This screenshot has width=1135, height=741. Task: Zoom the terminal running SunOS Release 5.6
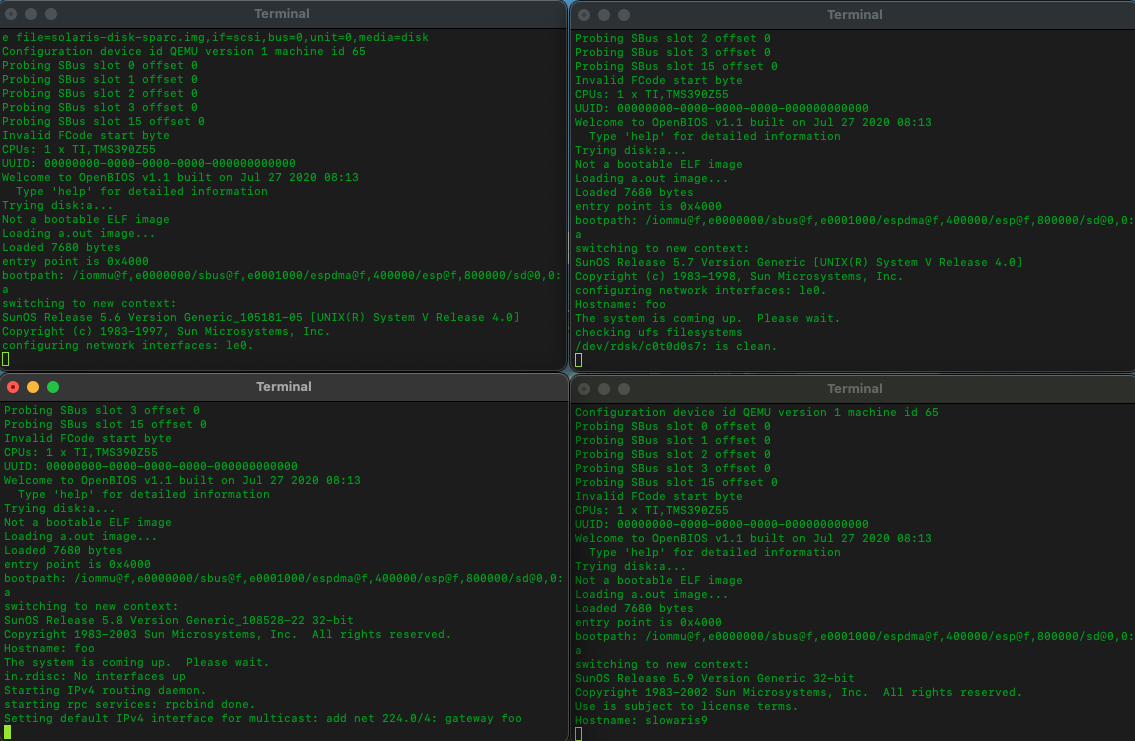tap(51, 15)
